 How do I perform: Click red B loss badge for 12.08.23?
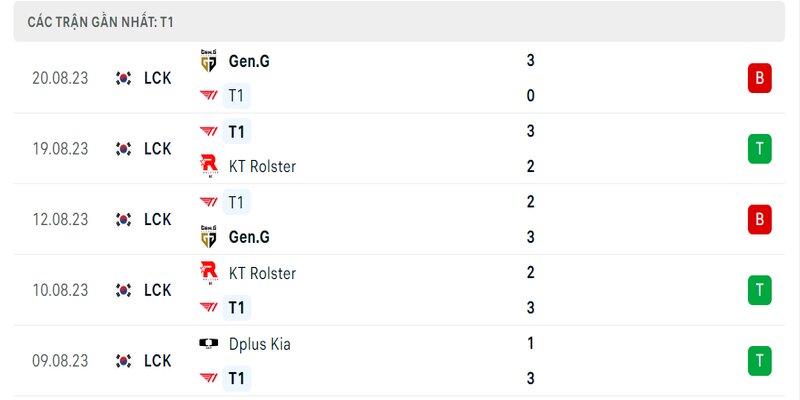point(760,219)
